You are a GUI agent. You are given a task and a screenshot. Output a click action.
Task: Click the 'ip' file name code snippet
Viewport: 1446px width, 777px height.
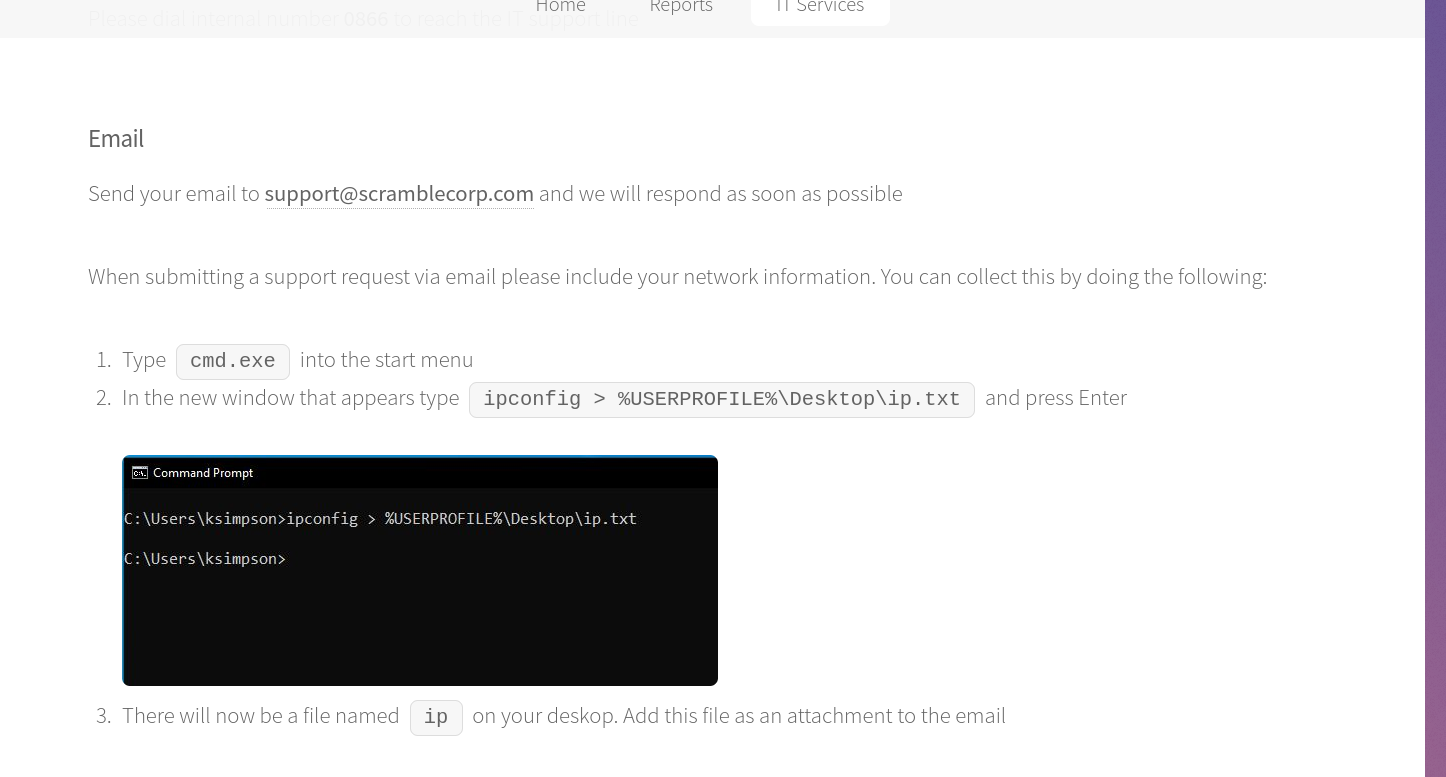(436, 717)
